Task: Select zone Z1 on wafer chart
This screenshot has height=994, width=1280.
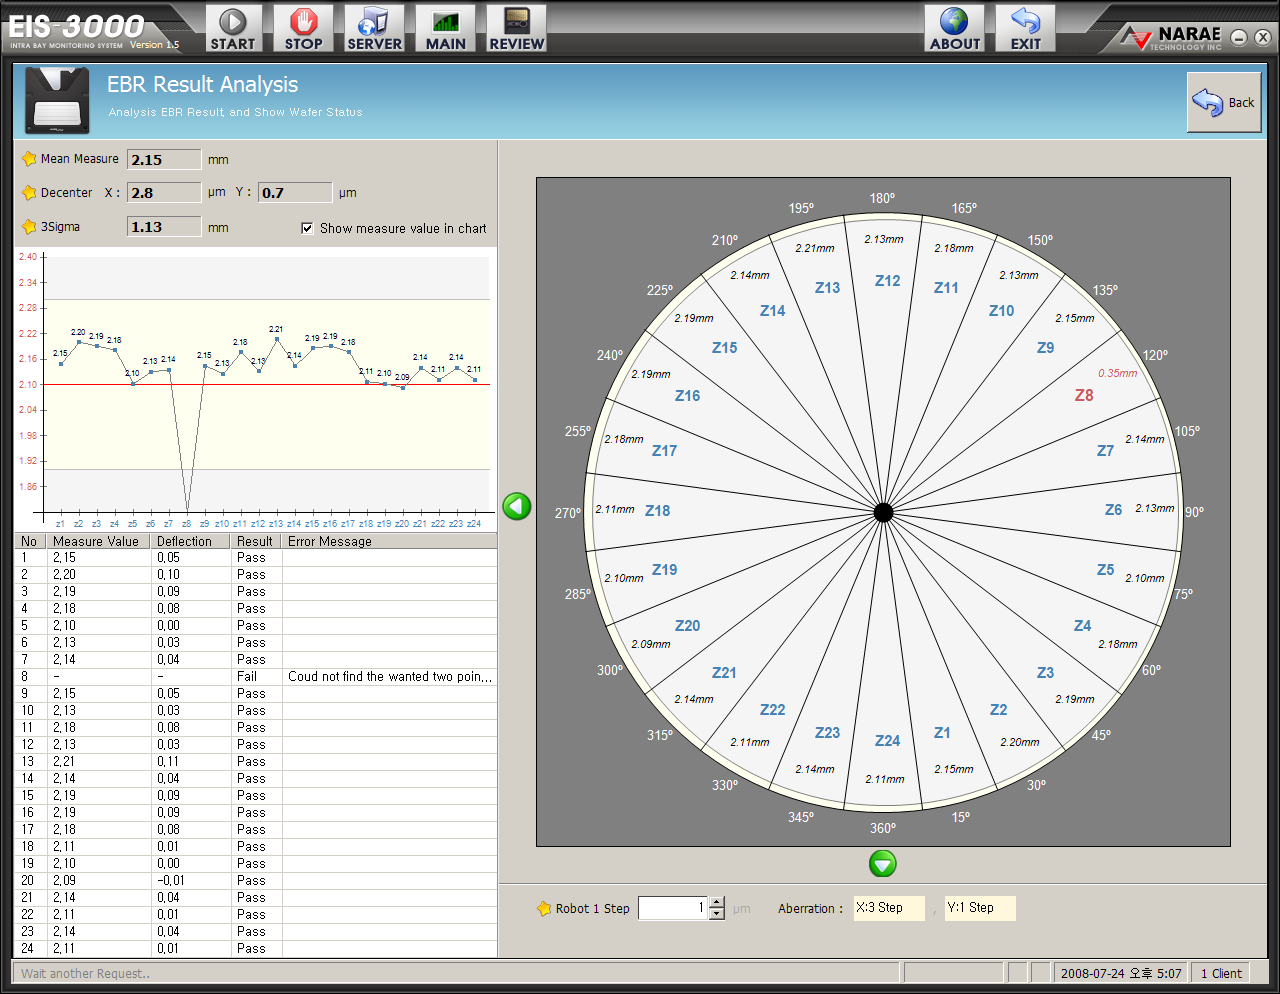Action: coord(942,733)
